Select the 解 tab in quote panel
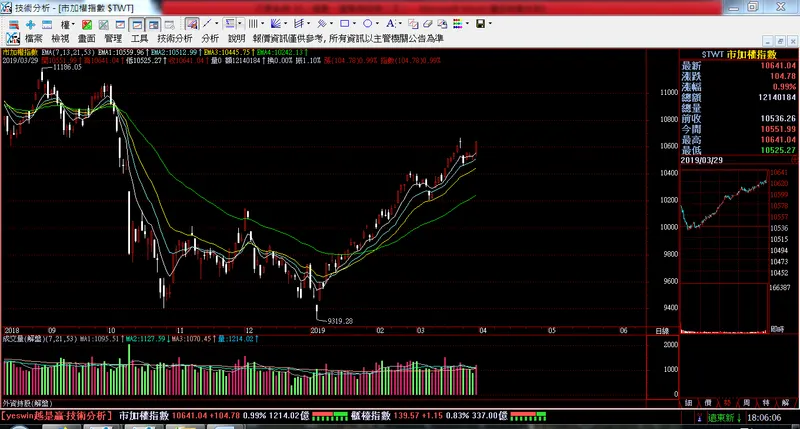This screenshot has height=429, width=800. coord(785,403)
